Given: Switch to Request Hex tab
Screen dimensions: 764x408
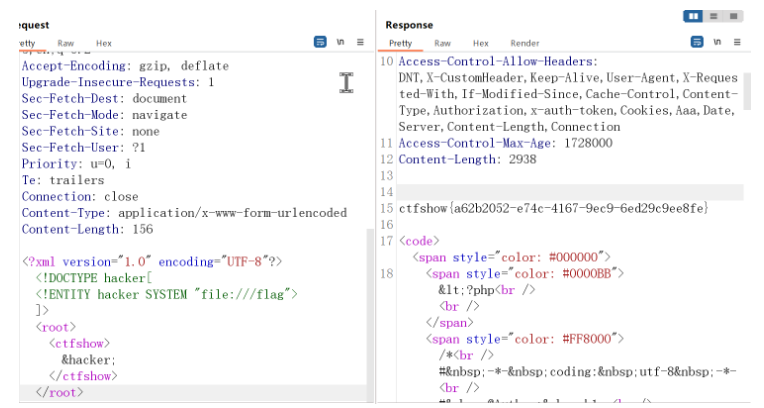Looking at the screenshot, I should click(104, 43).
